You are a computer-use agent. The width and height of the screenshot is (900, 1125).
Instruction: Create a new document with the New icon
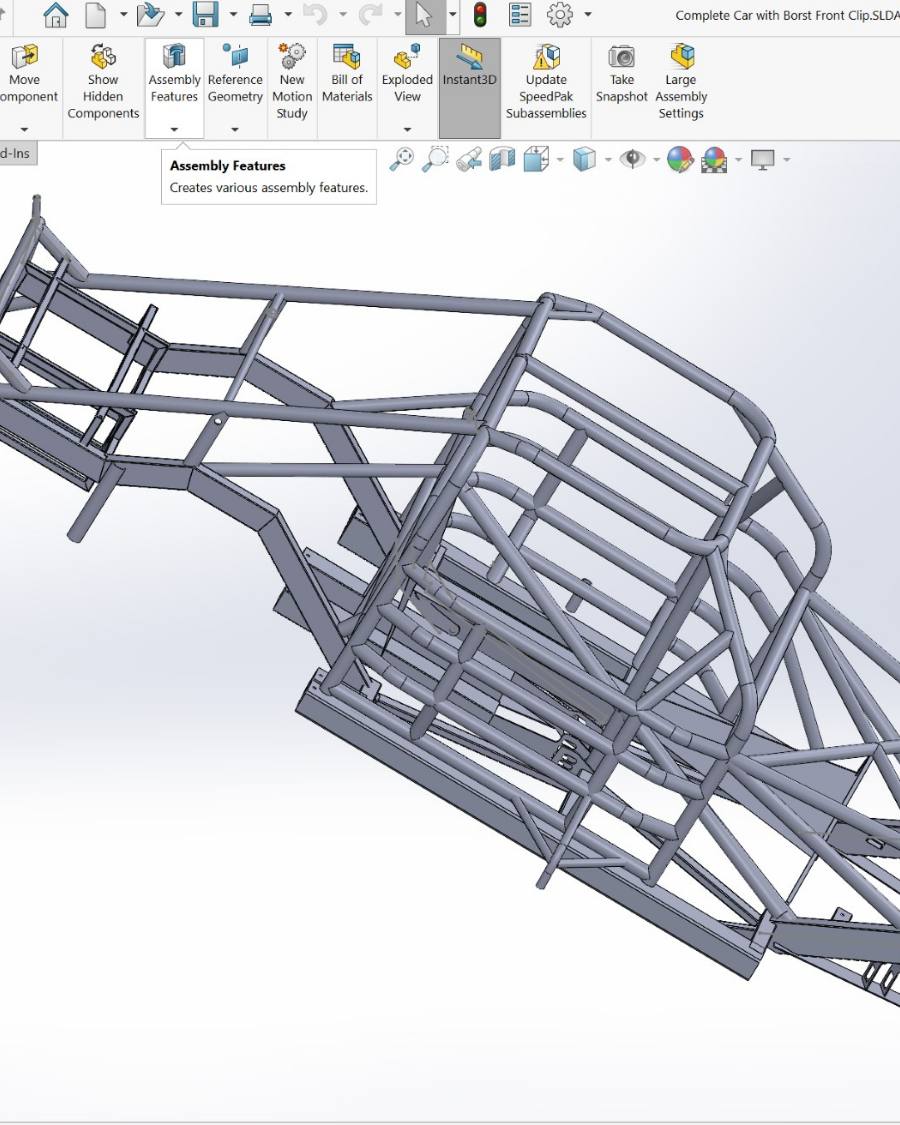tap(95, 14)
